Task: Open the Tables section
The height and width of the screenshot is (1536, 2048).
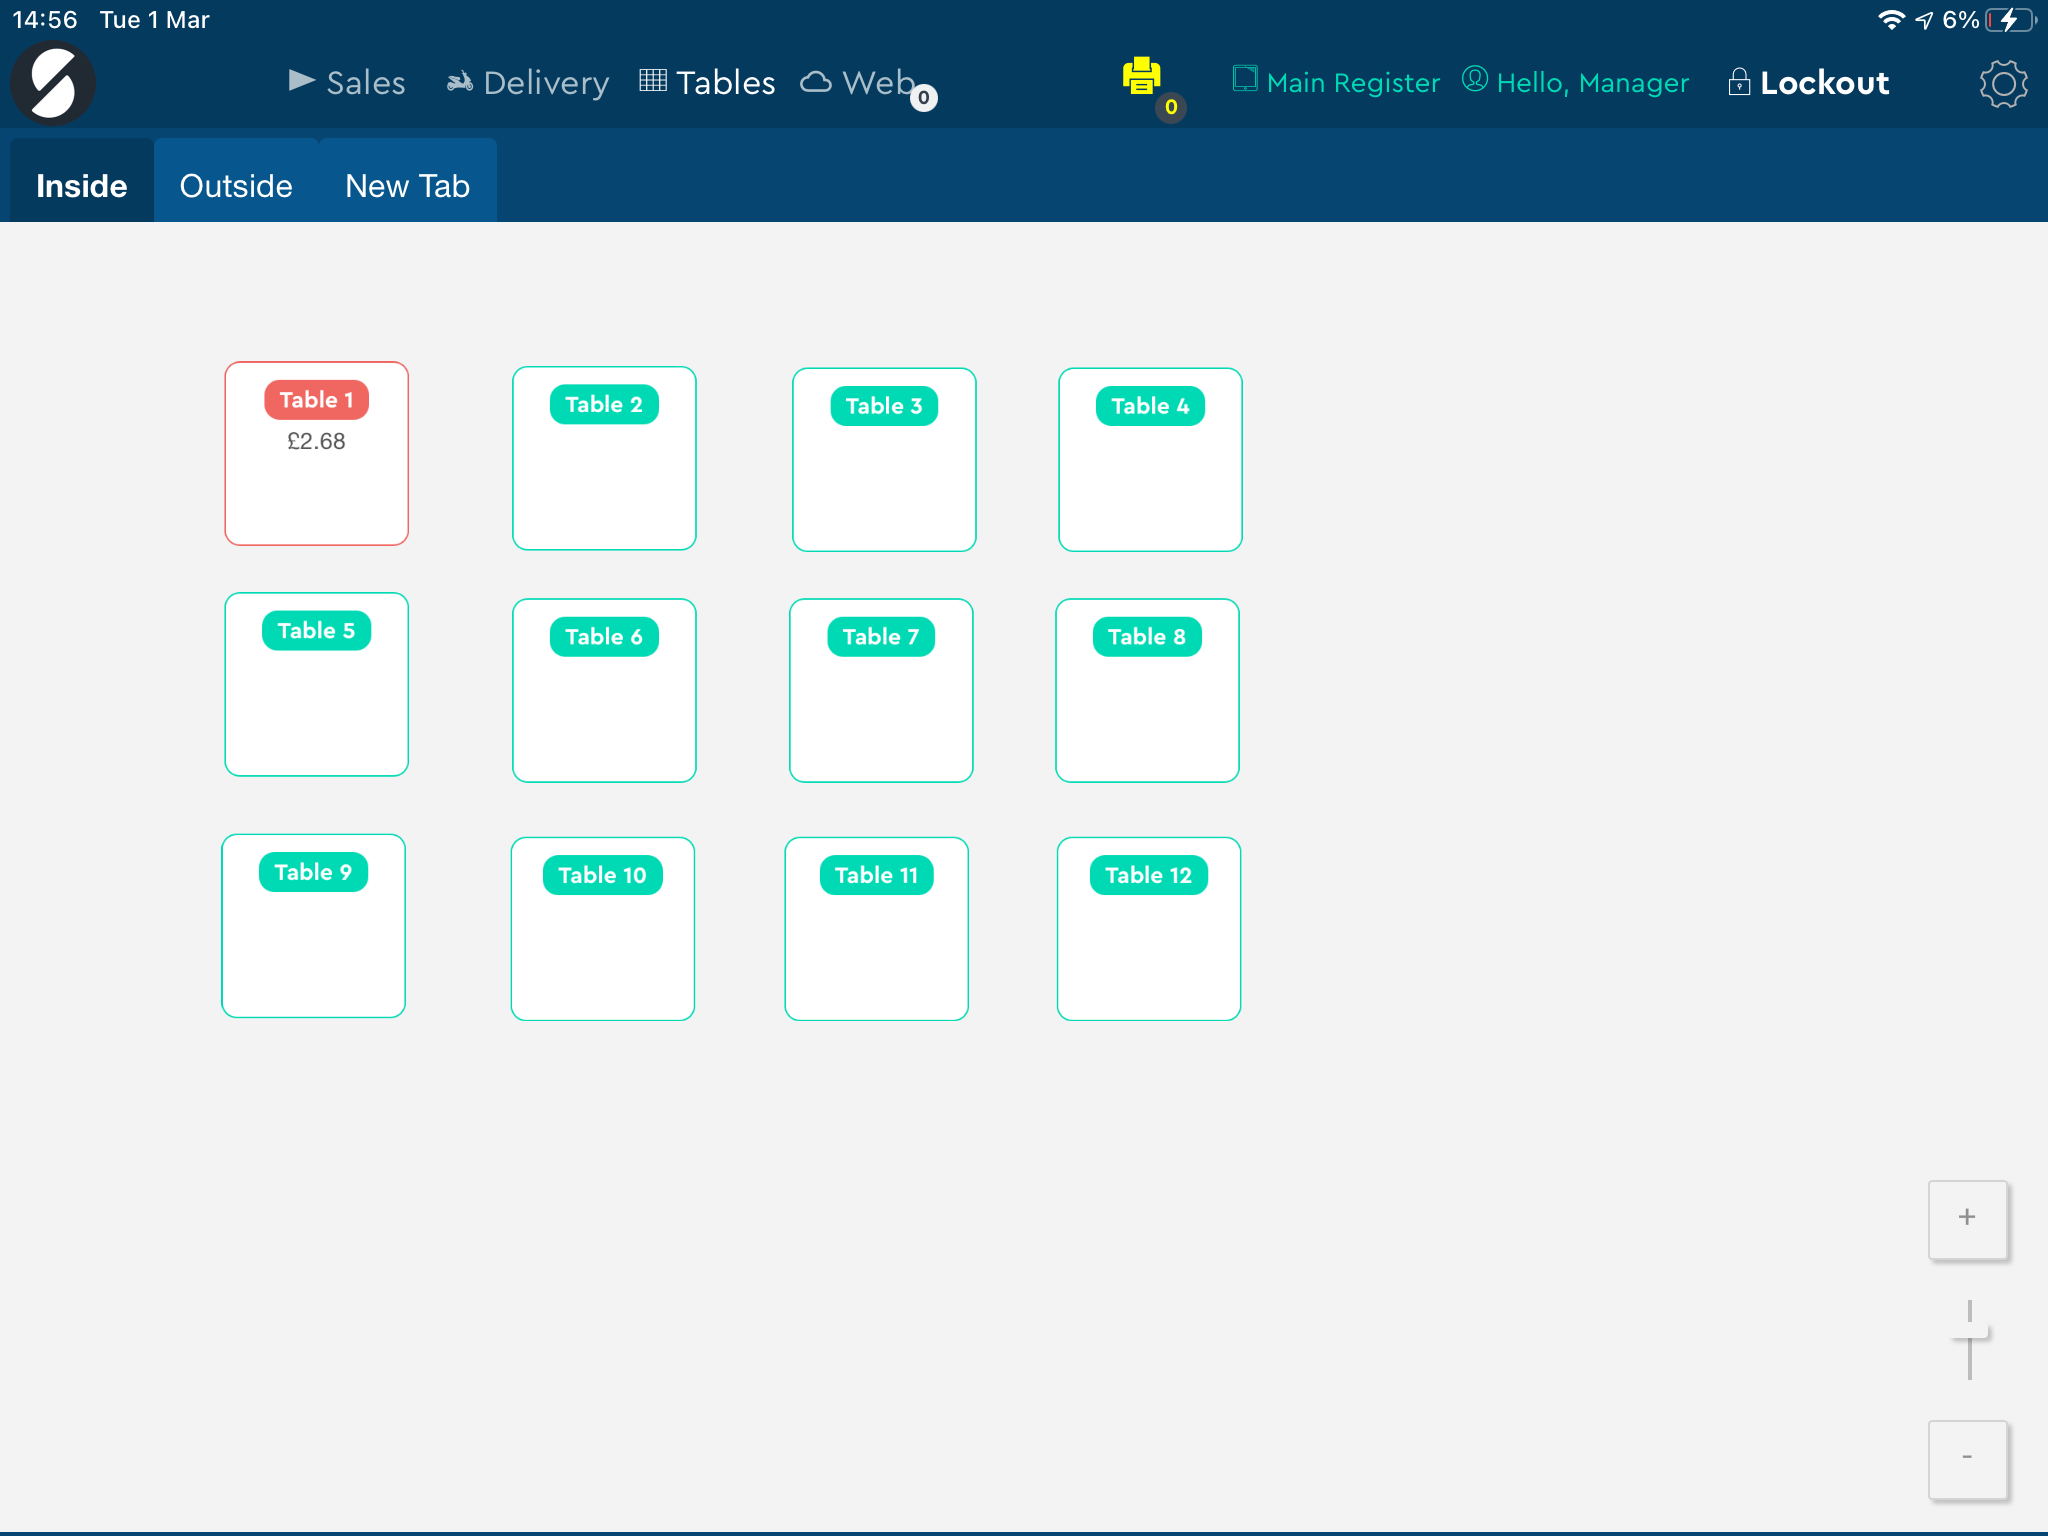Action: (708, 82)
